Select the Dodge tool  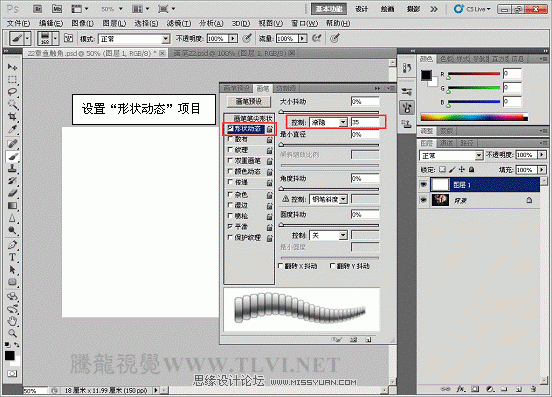12,231
